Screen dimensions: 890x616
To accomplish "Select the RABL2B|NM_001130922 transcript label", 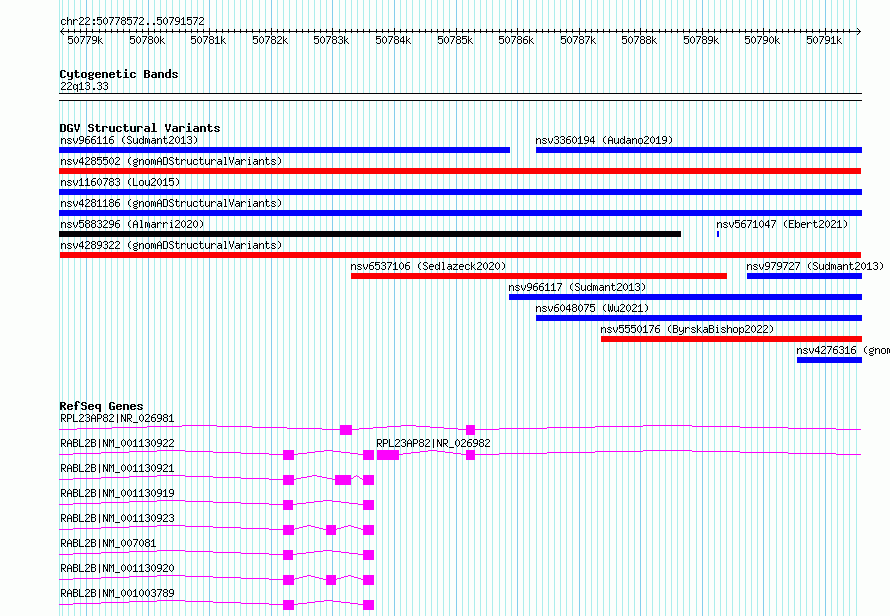I will pyautogui.click(x=117, y=443).
